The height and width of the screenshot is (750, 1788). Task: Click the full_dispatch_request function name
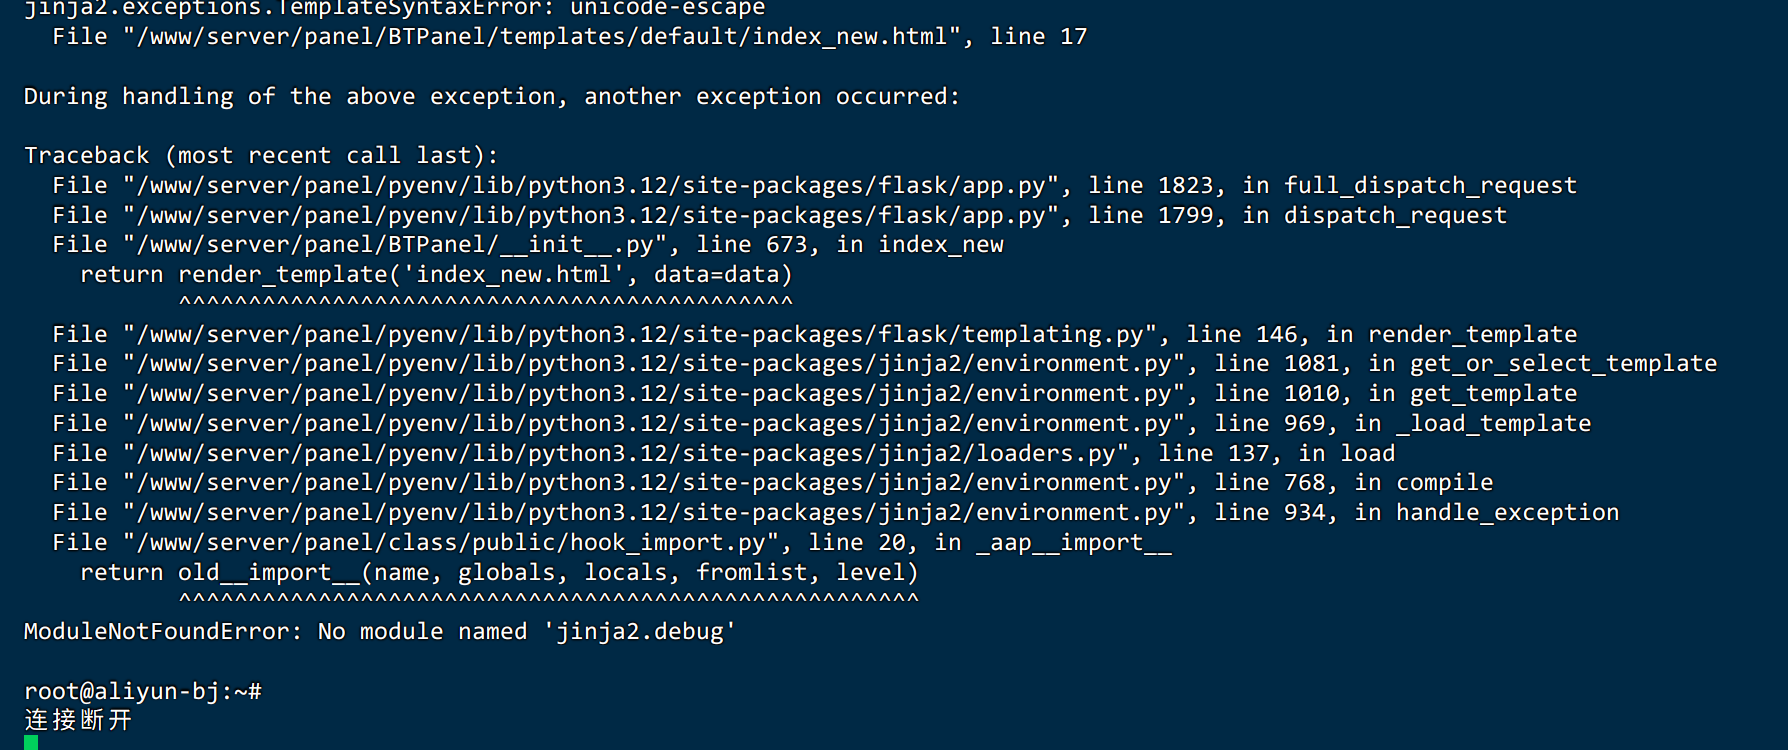point(1430,186)
